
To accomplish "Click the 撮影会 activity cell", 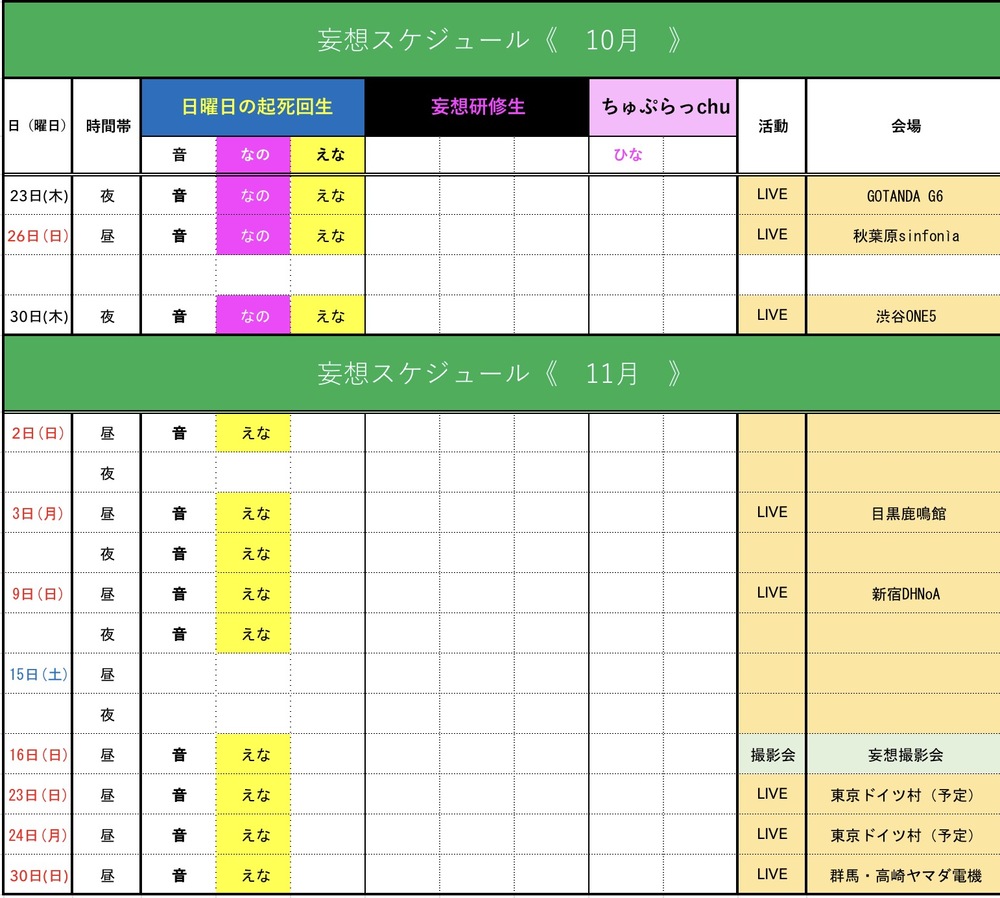I will coord(772,754).
